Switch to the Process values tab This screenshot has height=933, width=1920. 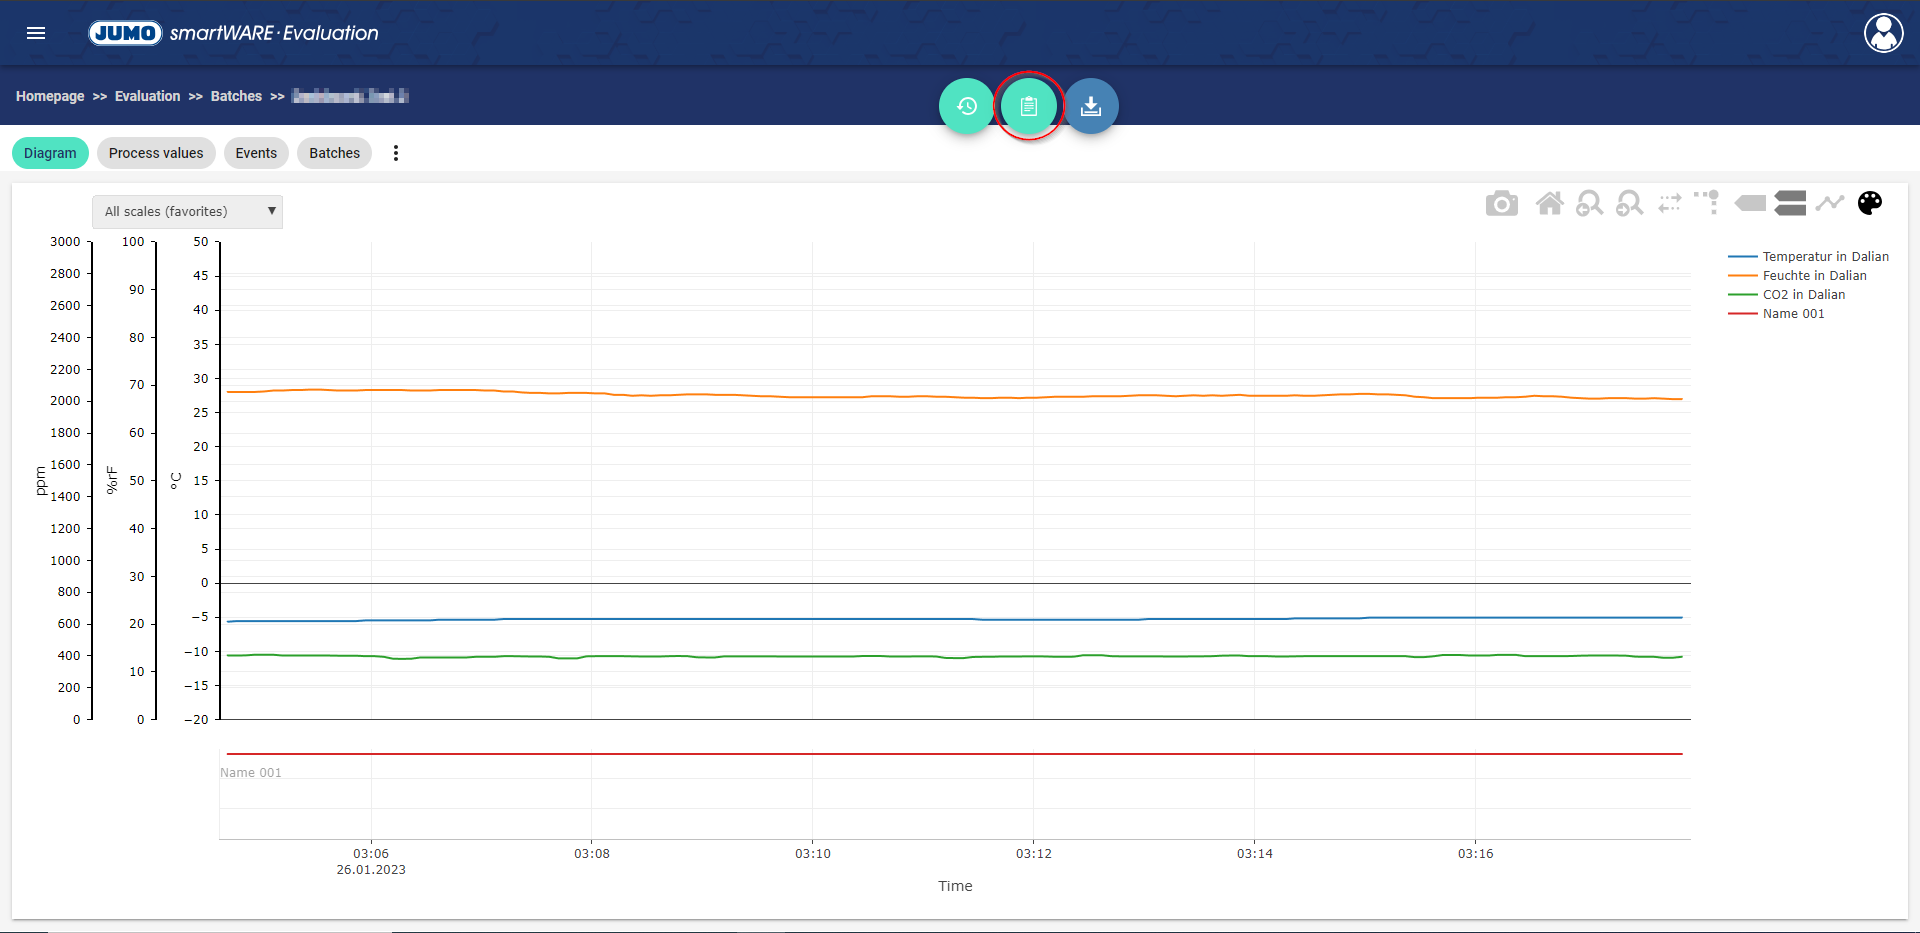tap(156, 153)
